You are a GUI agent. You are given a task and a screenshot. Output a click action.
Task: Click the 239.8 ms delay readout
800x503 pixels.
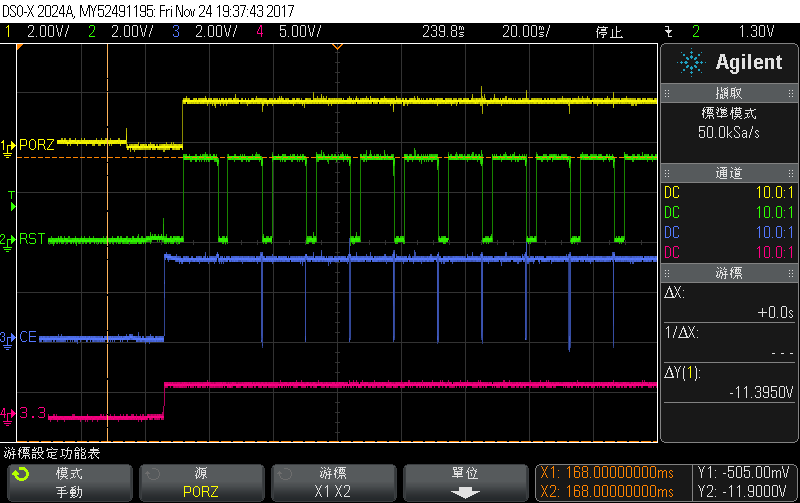pos(443,32)
